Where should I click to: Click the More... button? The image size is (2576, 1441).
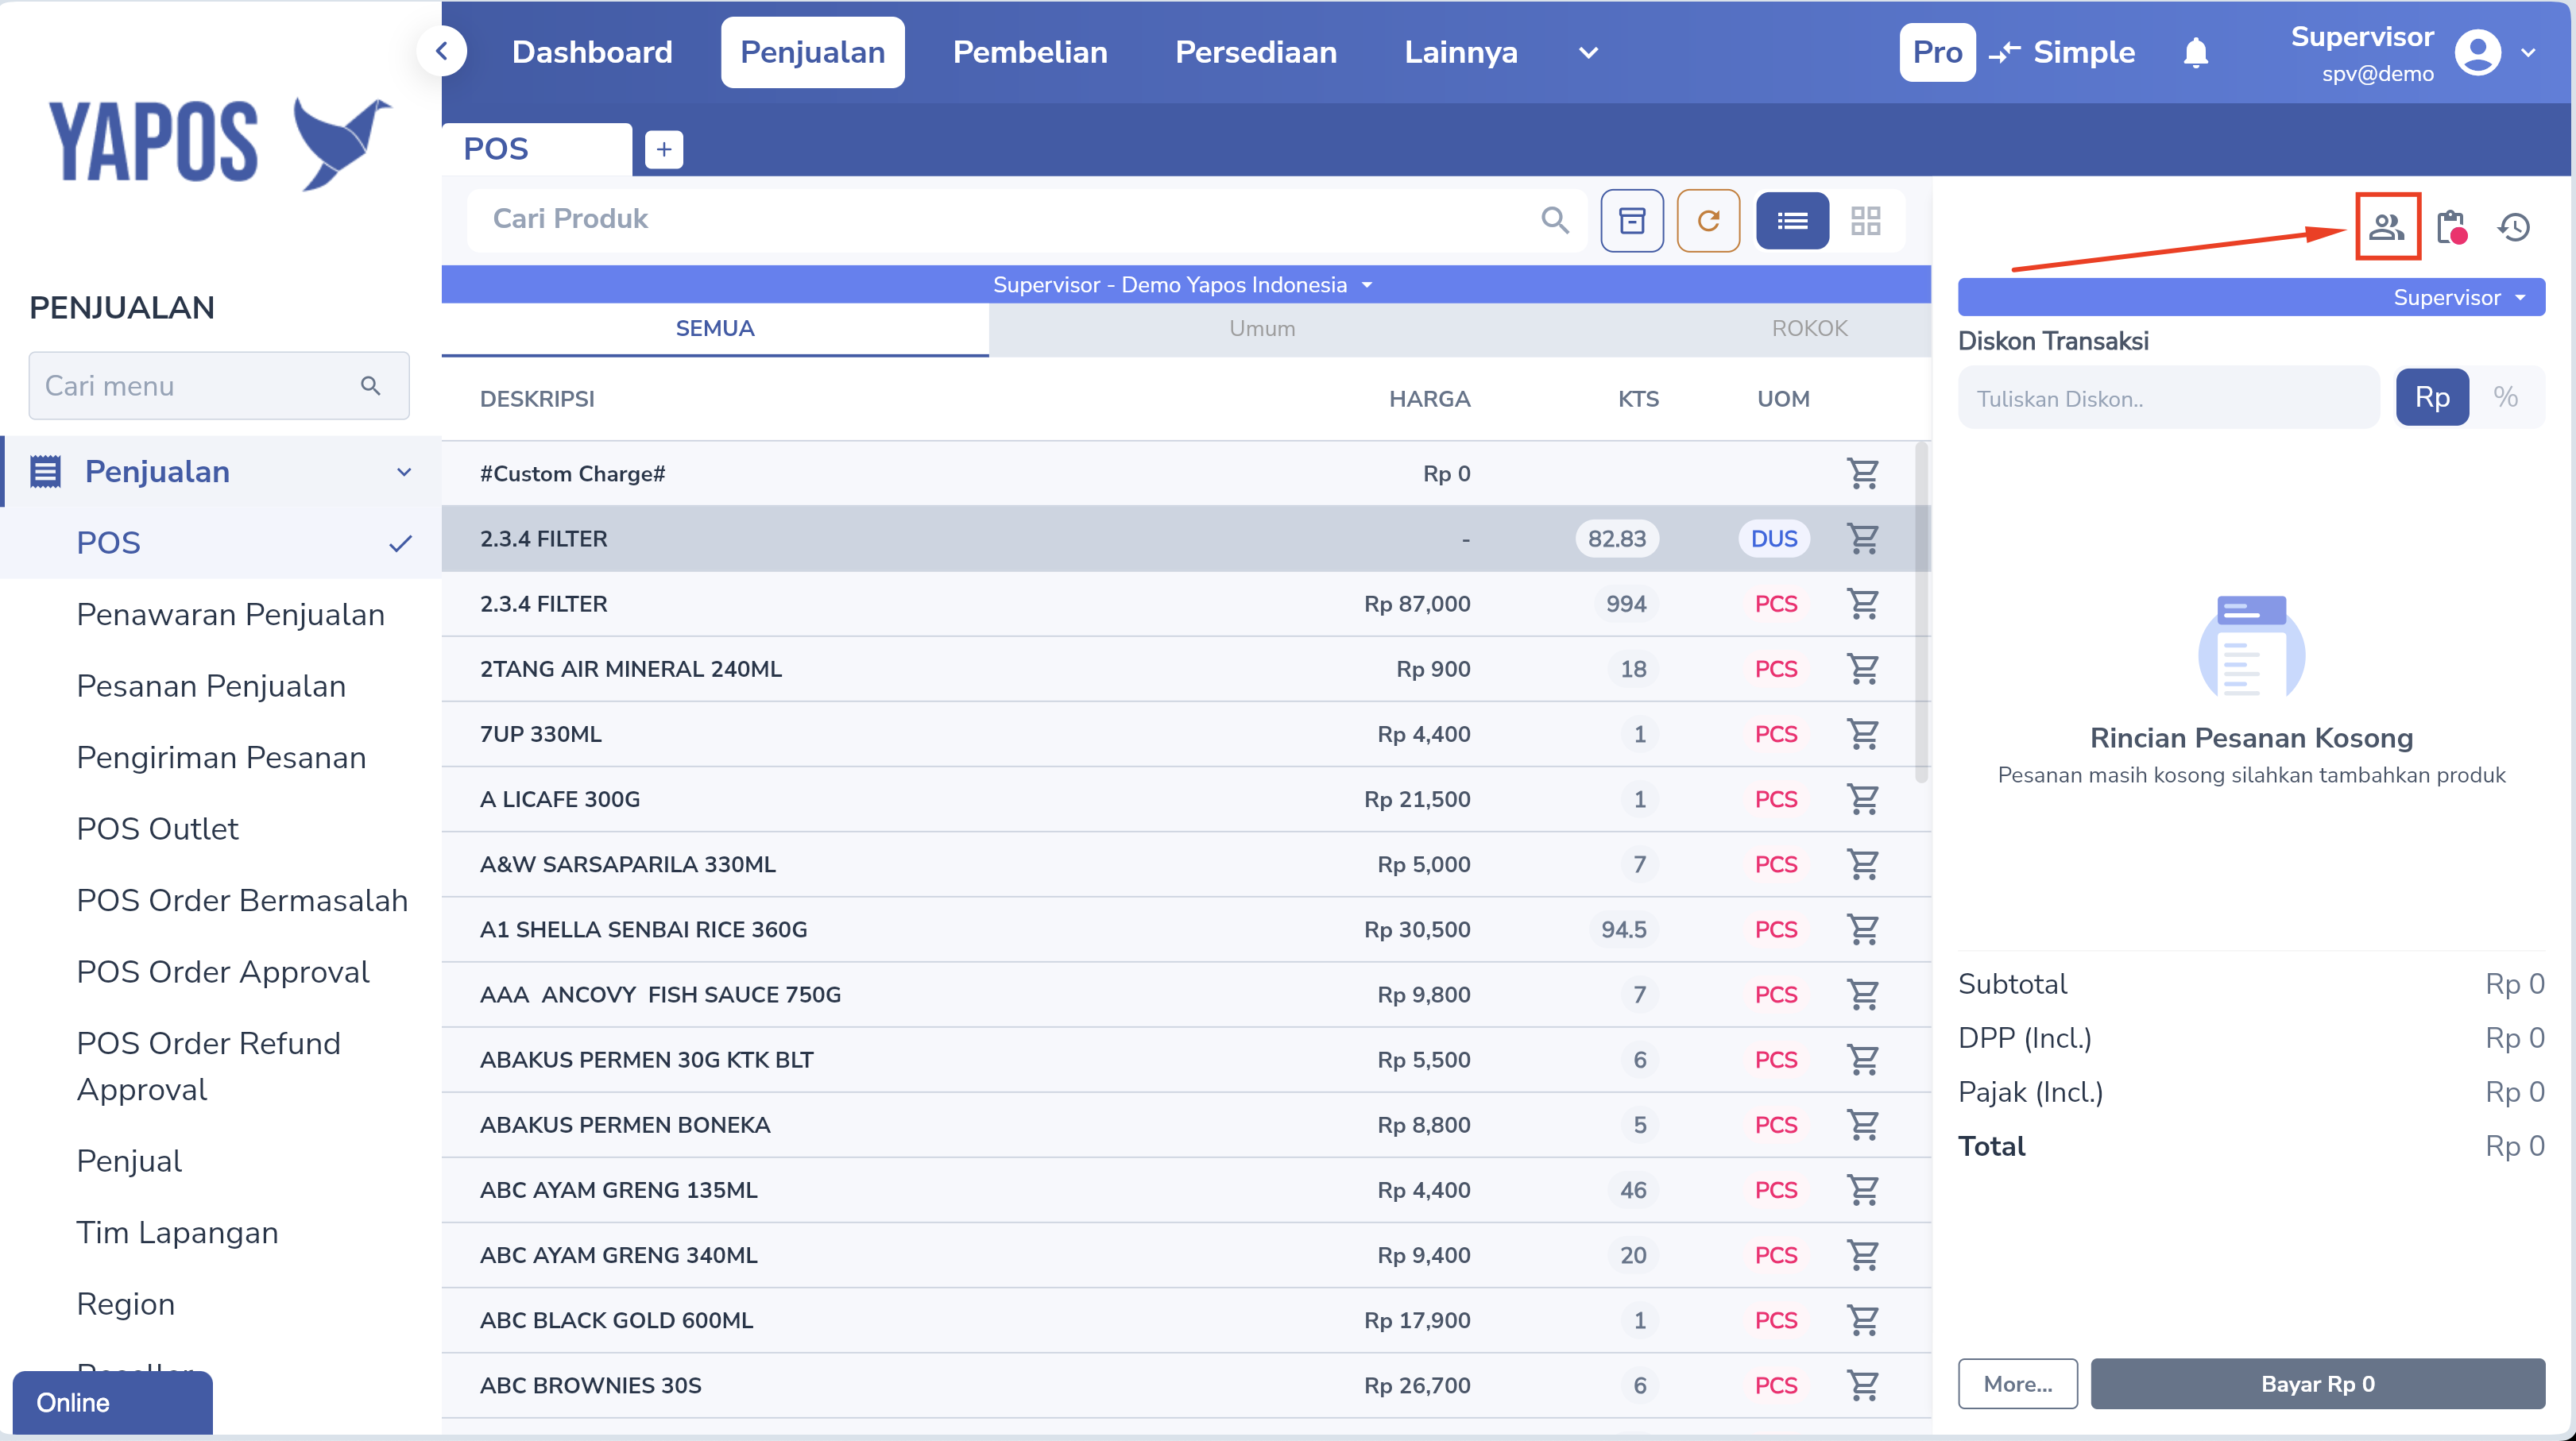pyautogui.click(x=2017, y=1384)
